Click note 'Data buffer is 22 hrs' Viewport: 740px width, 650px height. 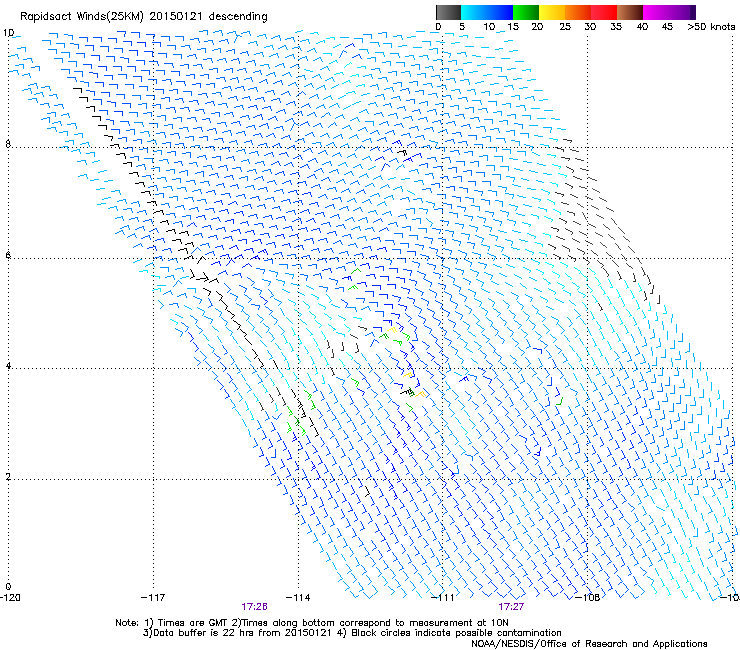[203, 633]
